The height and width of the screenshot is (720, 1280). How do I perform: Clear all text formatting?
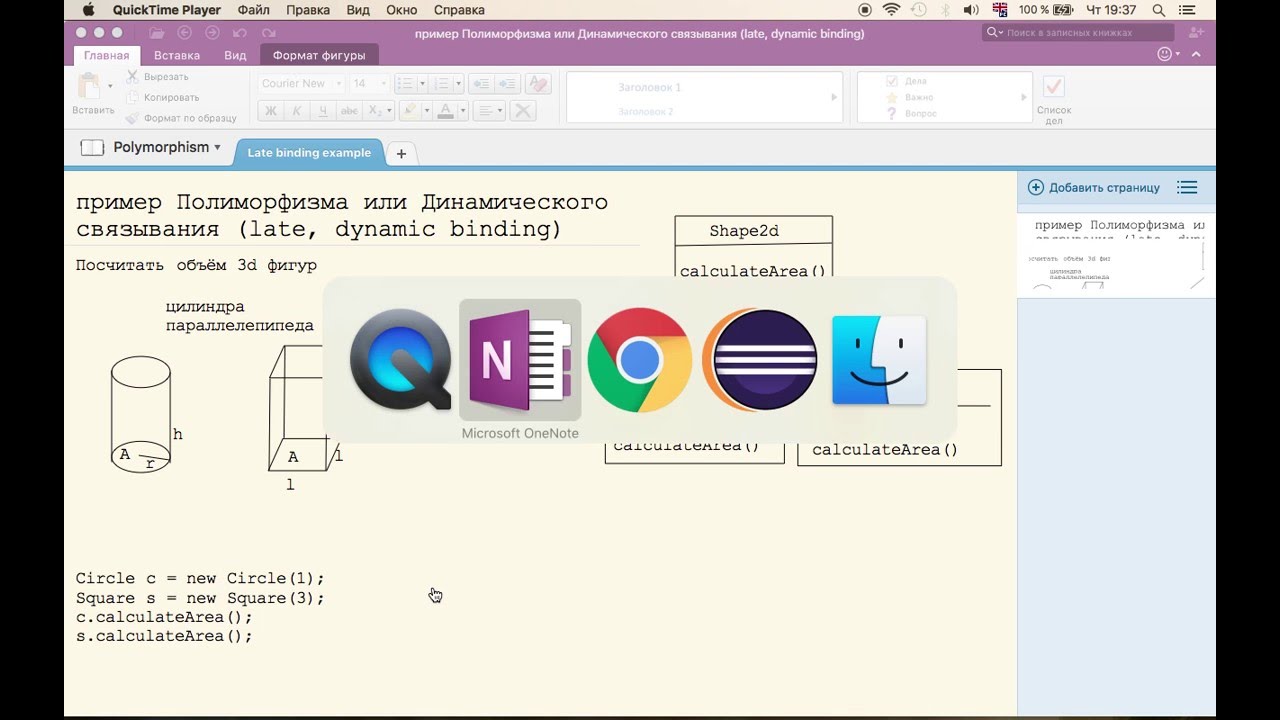(x=538, y=84)
